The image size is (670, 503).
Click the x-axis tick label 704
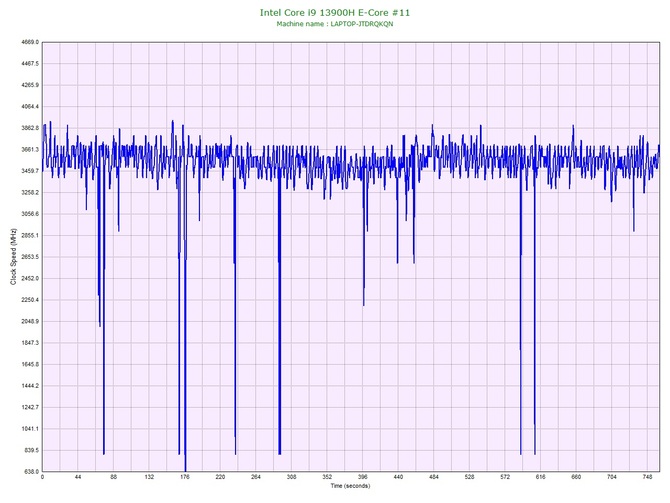point(611,477)
